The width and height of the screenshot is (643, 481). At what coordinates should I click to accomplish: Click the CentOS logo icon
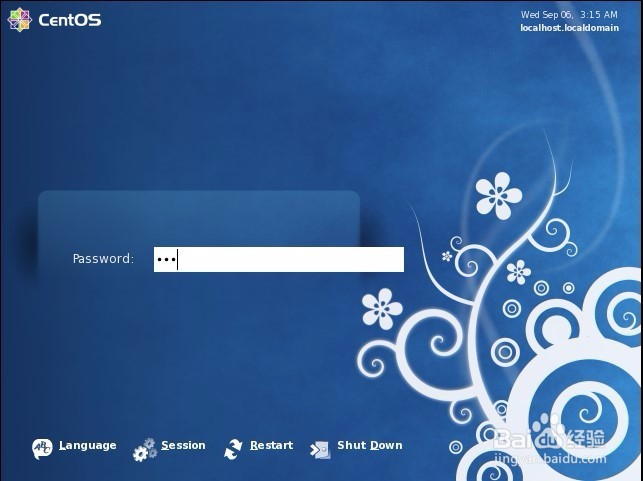(x=19, y=20)
